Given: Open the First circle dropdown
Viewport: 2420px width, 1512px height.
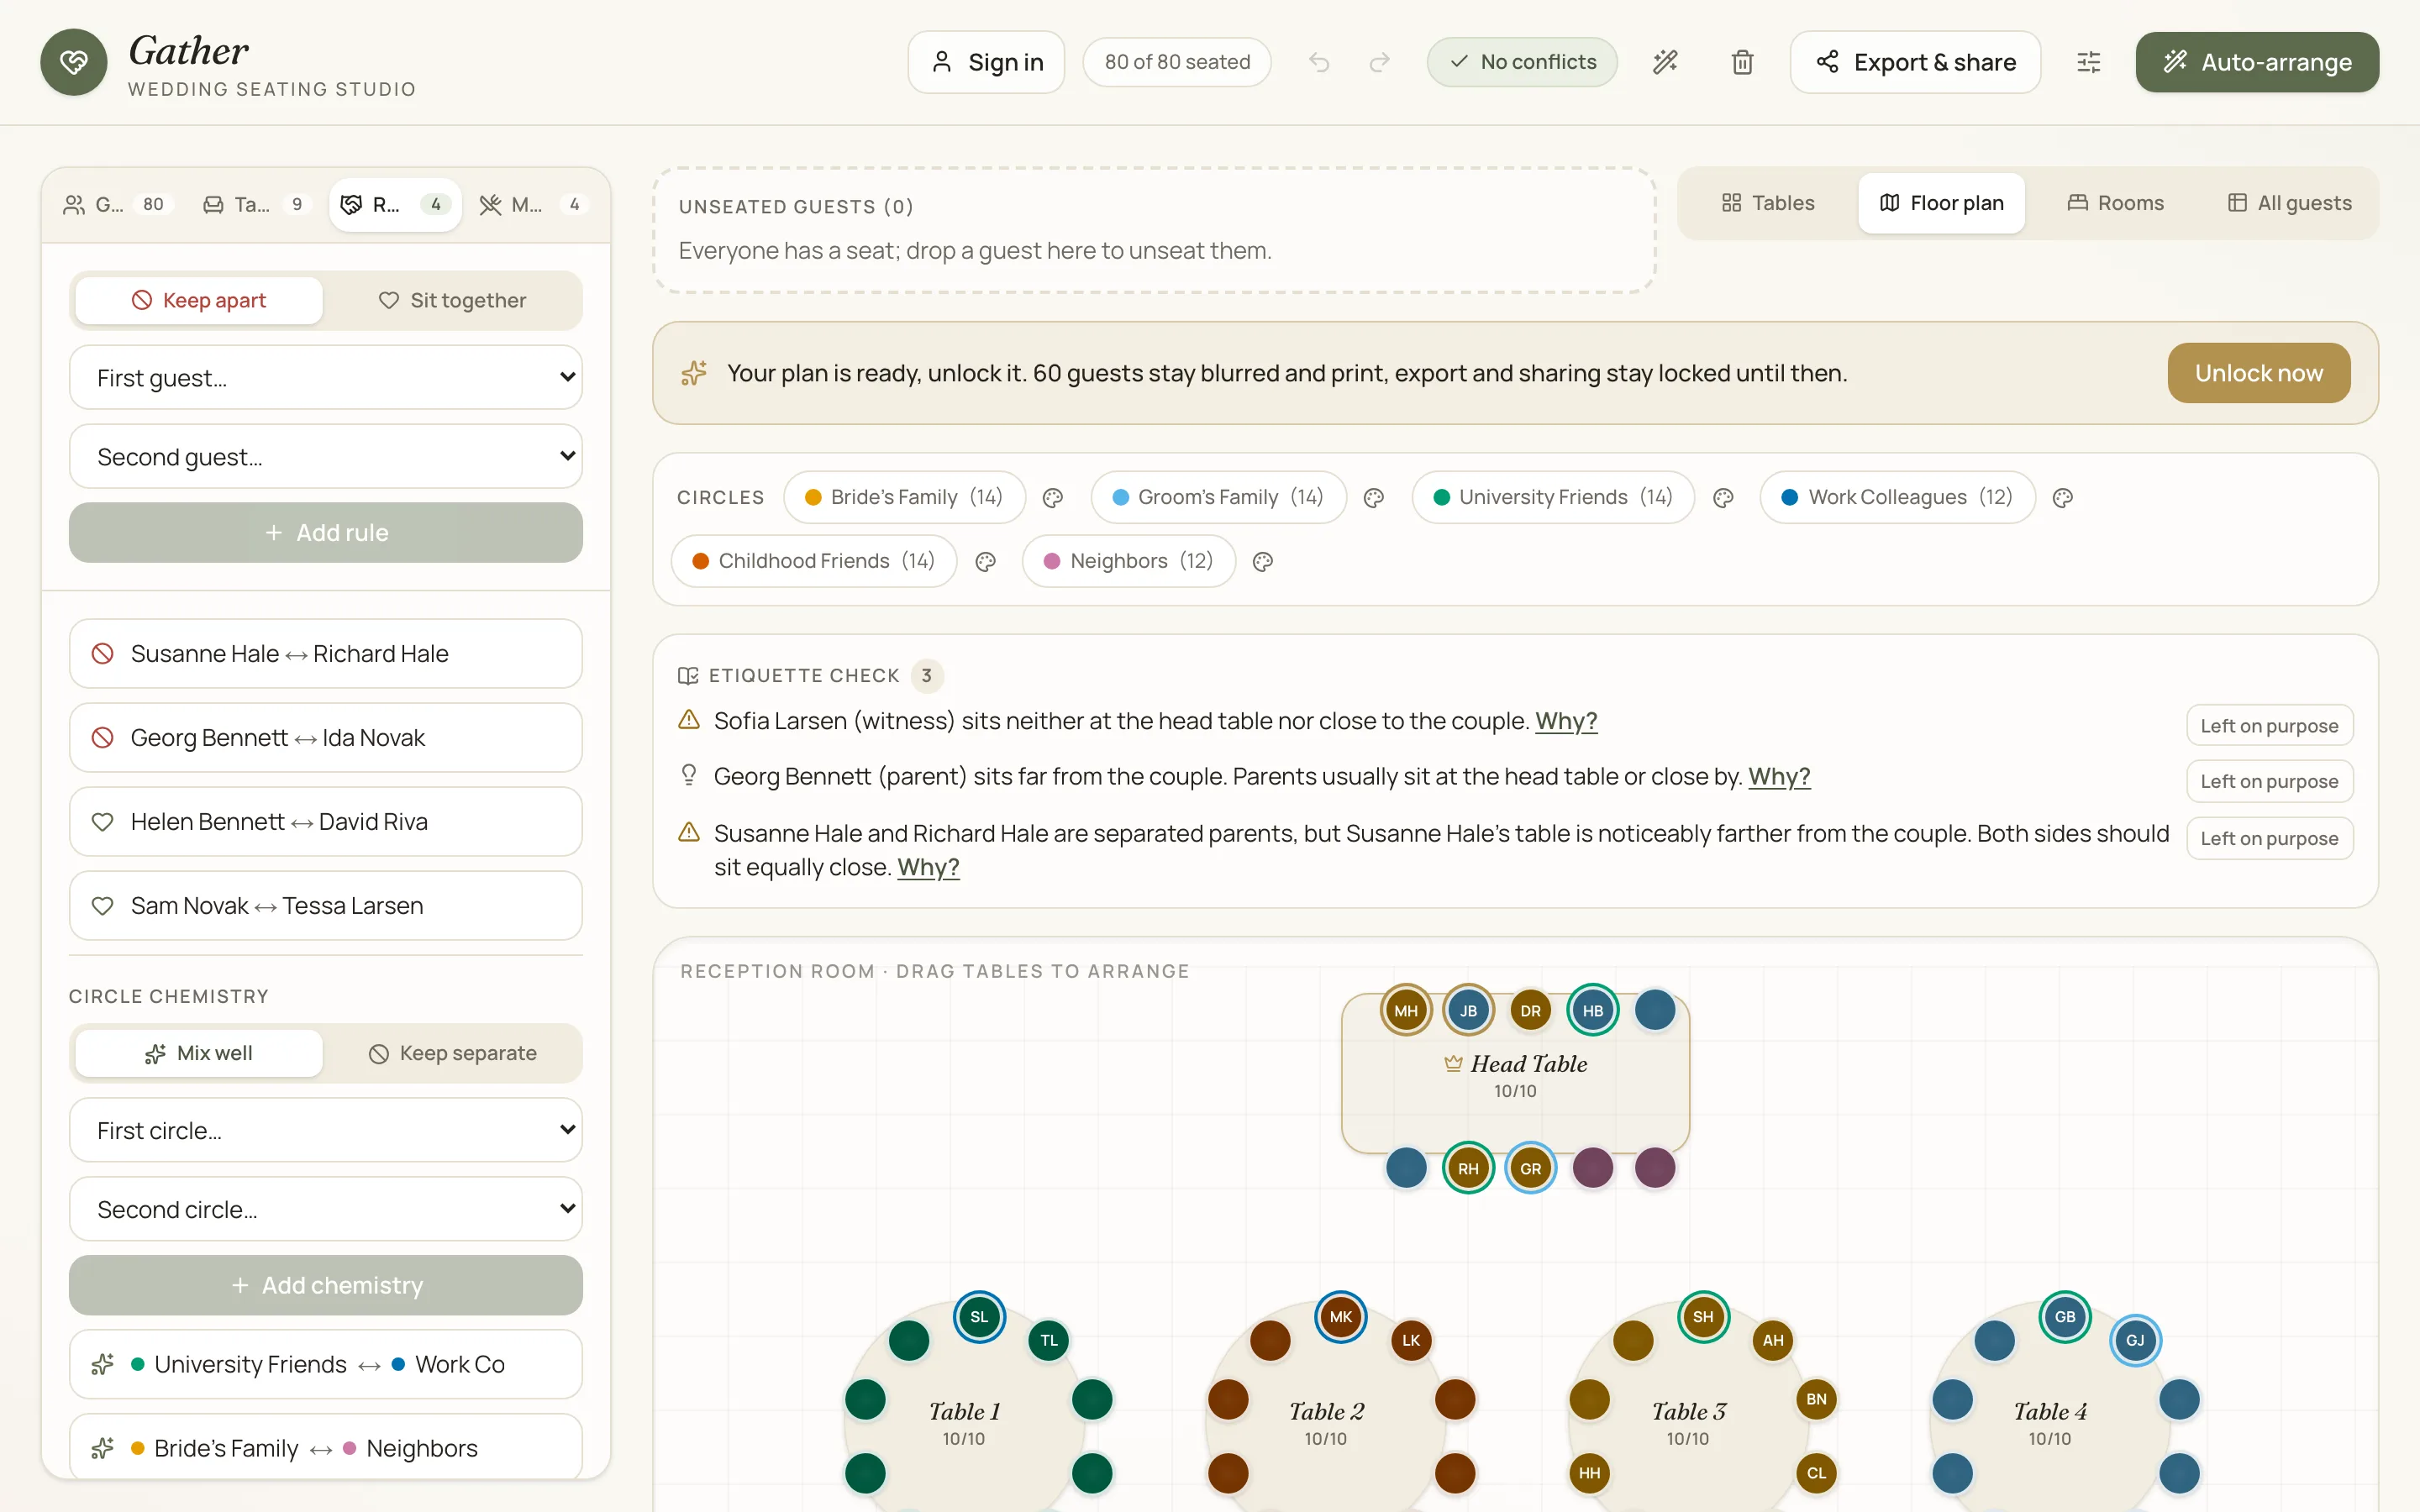Looking at the screenshot, I should [325, 1130].
